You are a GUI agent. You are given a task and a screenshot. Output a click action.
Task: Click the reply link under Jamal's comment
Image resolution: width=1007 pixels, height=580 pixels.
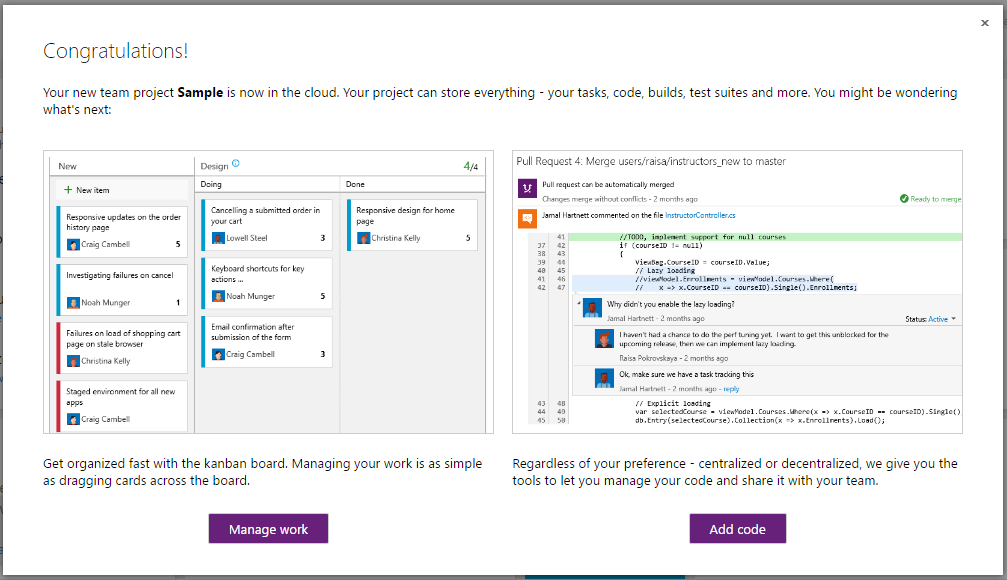pos(731,389)
